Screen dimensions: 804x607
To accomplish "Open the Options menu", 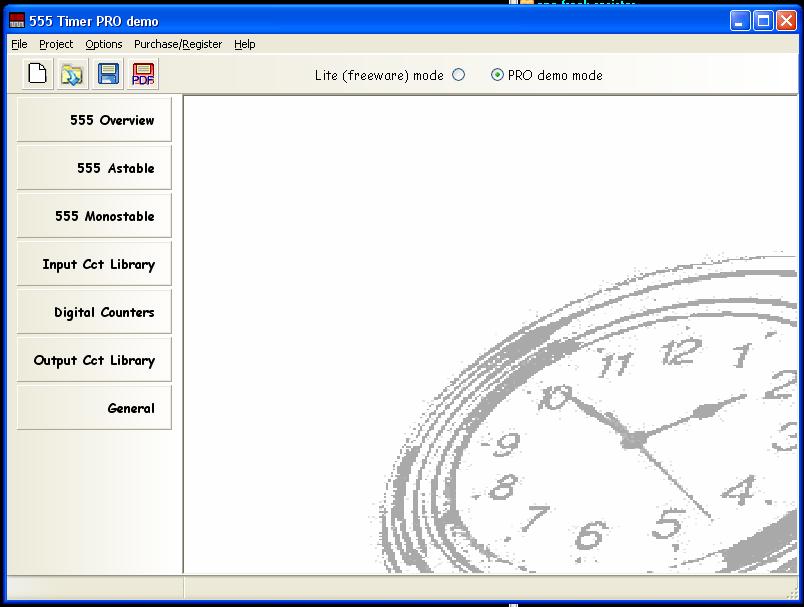I will tap(104, 44).
